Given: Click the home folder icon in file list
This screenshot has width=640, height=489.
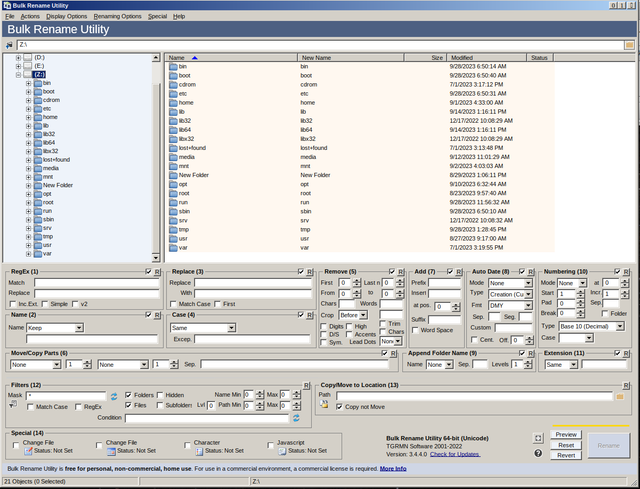Looking at the screenshot, I should [173, 103].
